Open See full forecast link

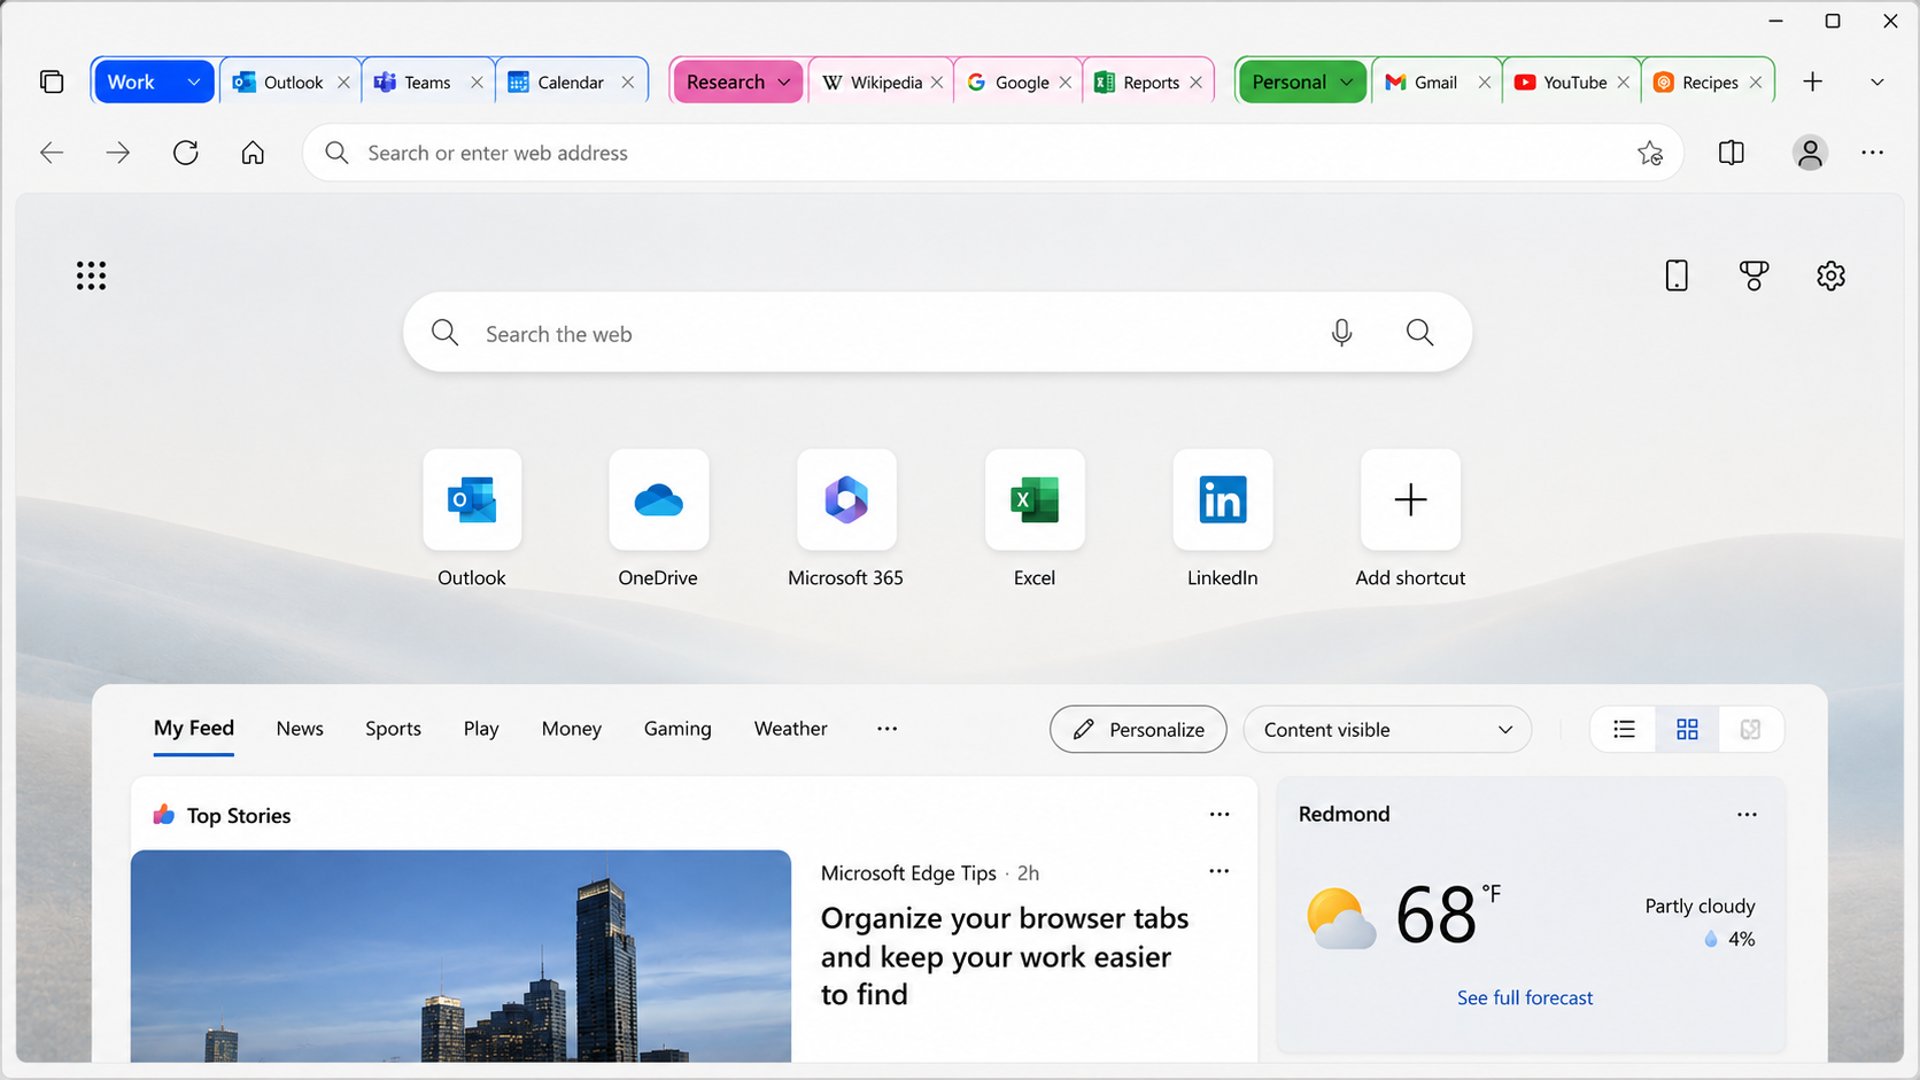(x=1525, y=998)
